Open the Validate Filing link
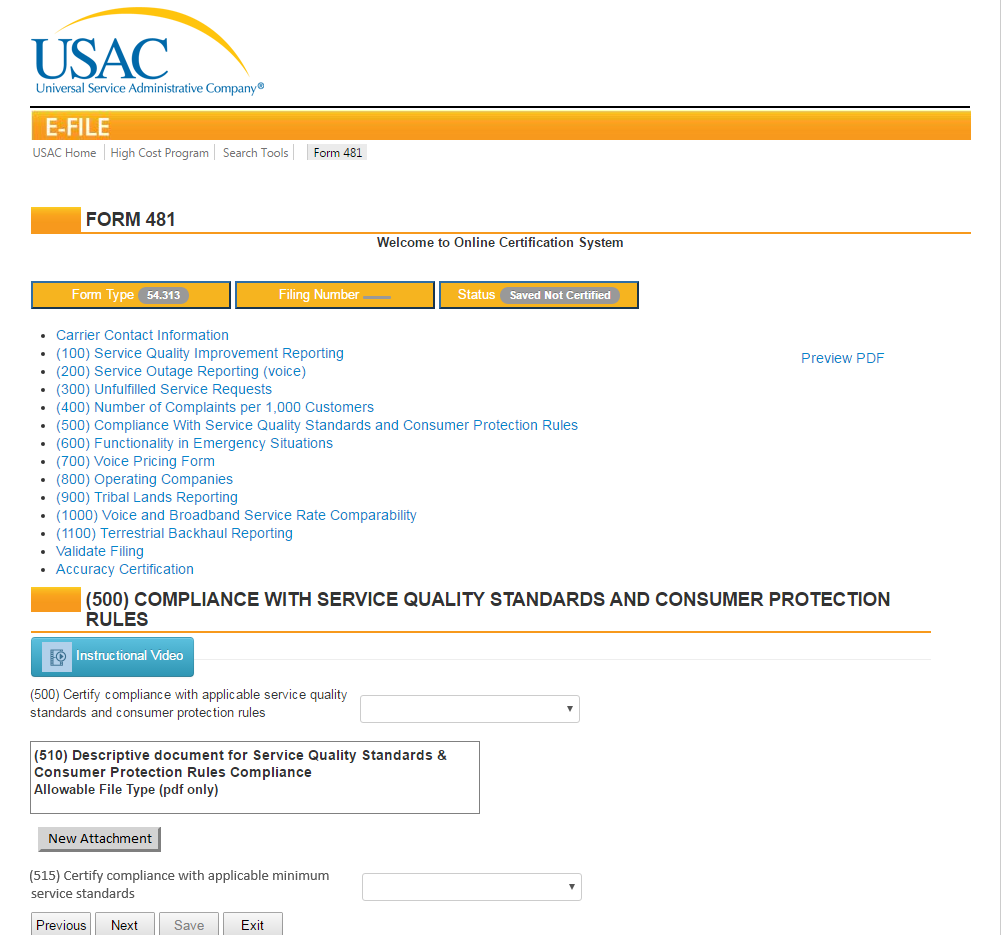The height and width of the screenshot is (935, 1008). pos(100,551)
